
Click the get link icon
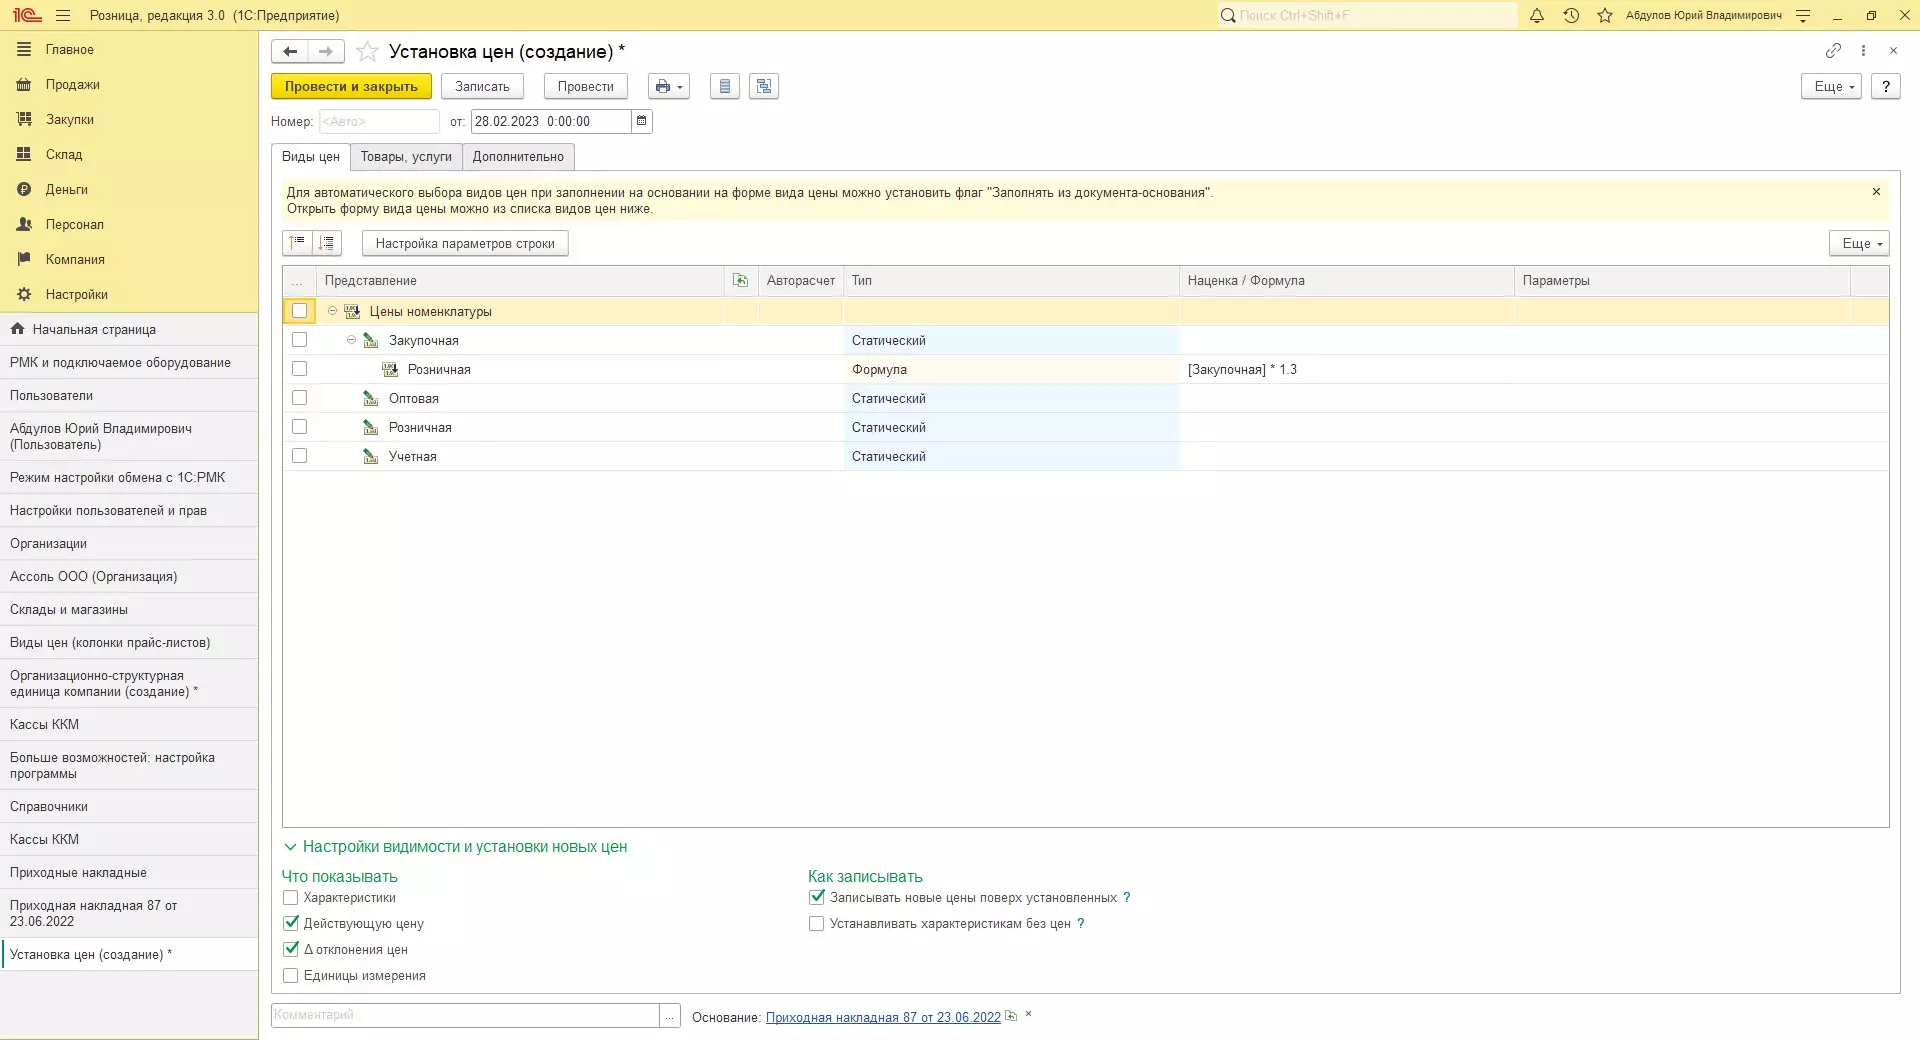point(1833,50)
